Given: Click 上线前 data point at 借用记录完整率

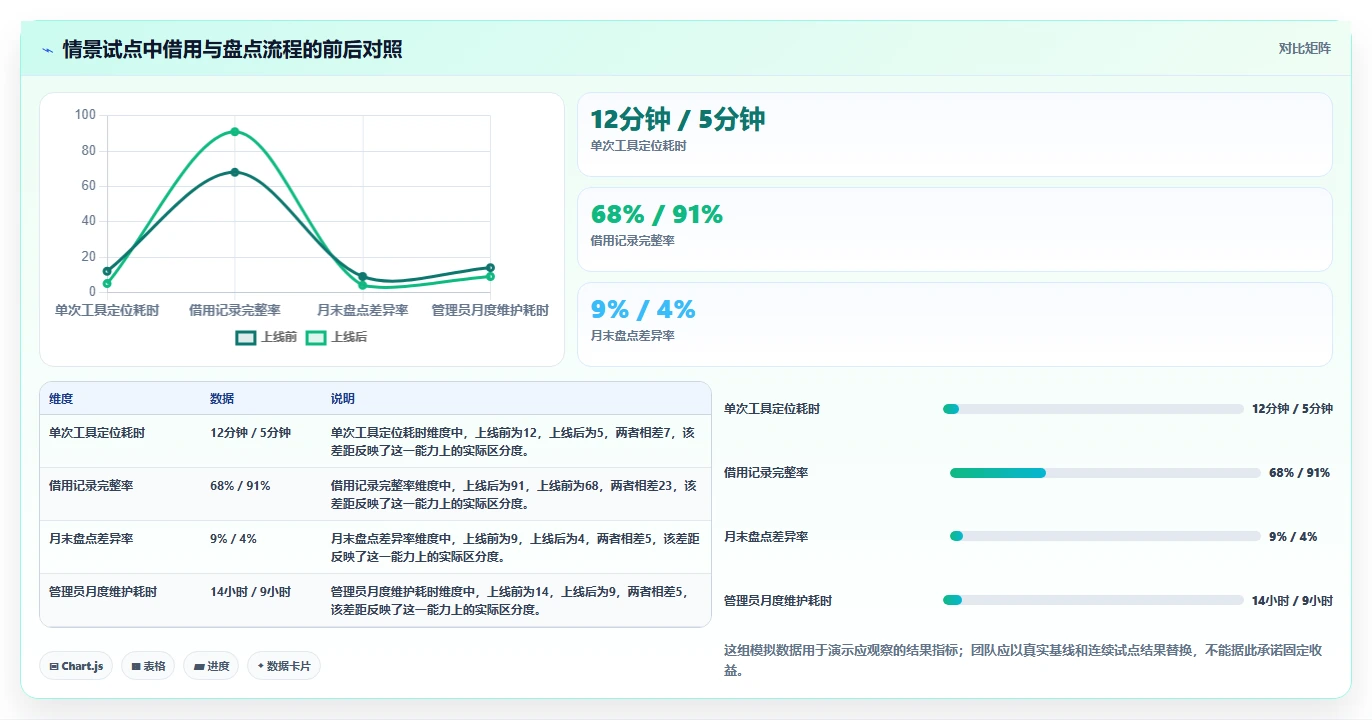Looking at the screenshot, I should 235,172.
